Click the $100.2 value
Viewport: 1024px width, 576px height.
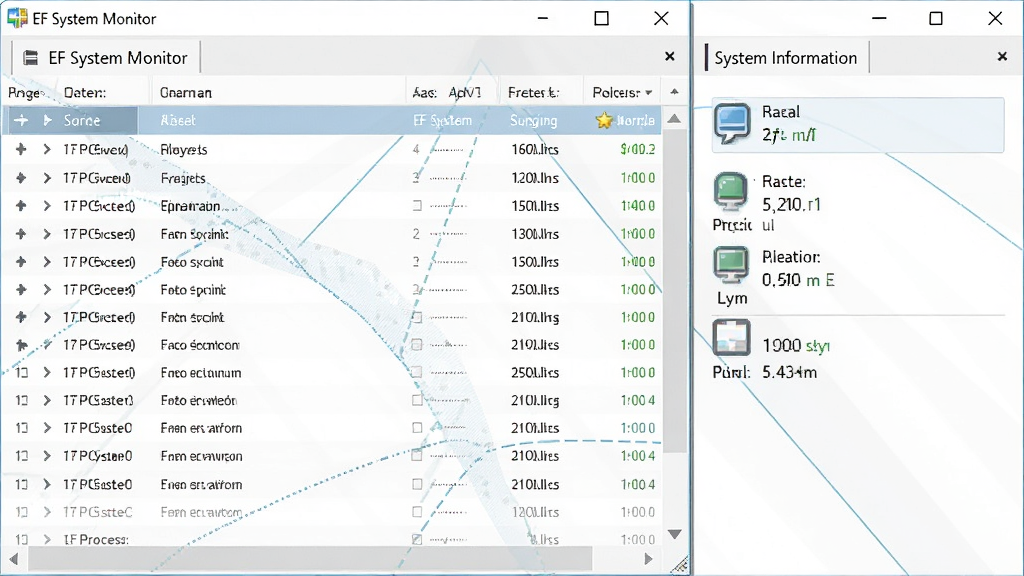tap(637, 150)
